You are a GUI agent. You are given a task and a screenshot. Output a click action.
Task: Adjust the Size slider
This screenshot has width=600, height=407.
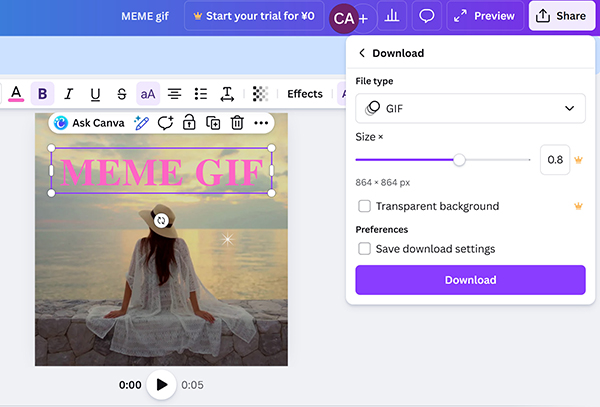point(459,160)
